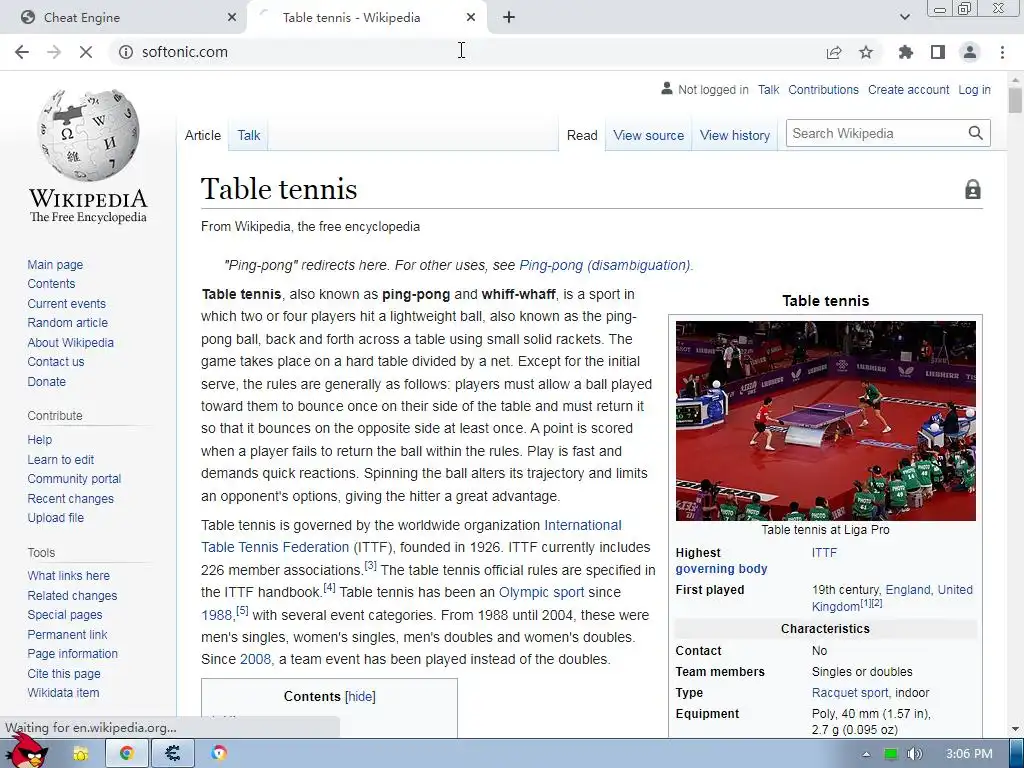Image resolution: width=1024 pixels, height=768 pixels.
Task: Open the user Talk link in header
Action: tap(768, 89)
